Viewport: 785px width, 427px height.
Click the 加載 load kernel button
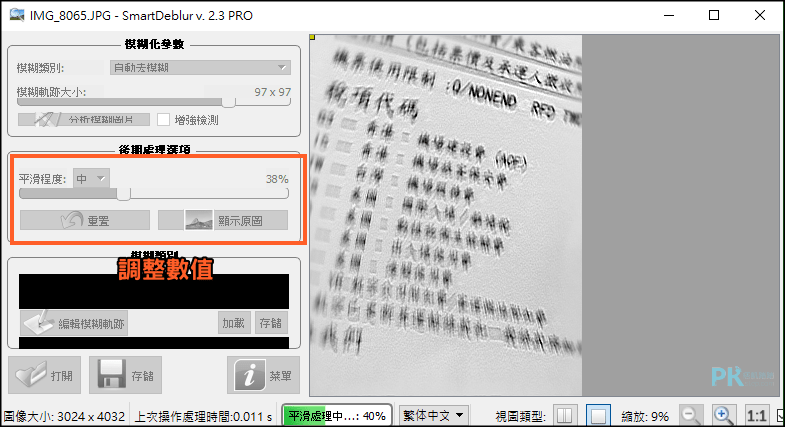tap(234, 323)
